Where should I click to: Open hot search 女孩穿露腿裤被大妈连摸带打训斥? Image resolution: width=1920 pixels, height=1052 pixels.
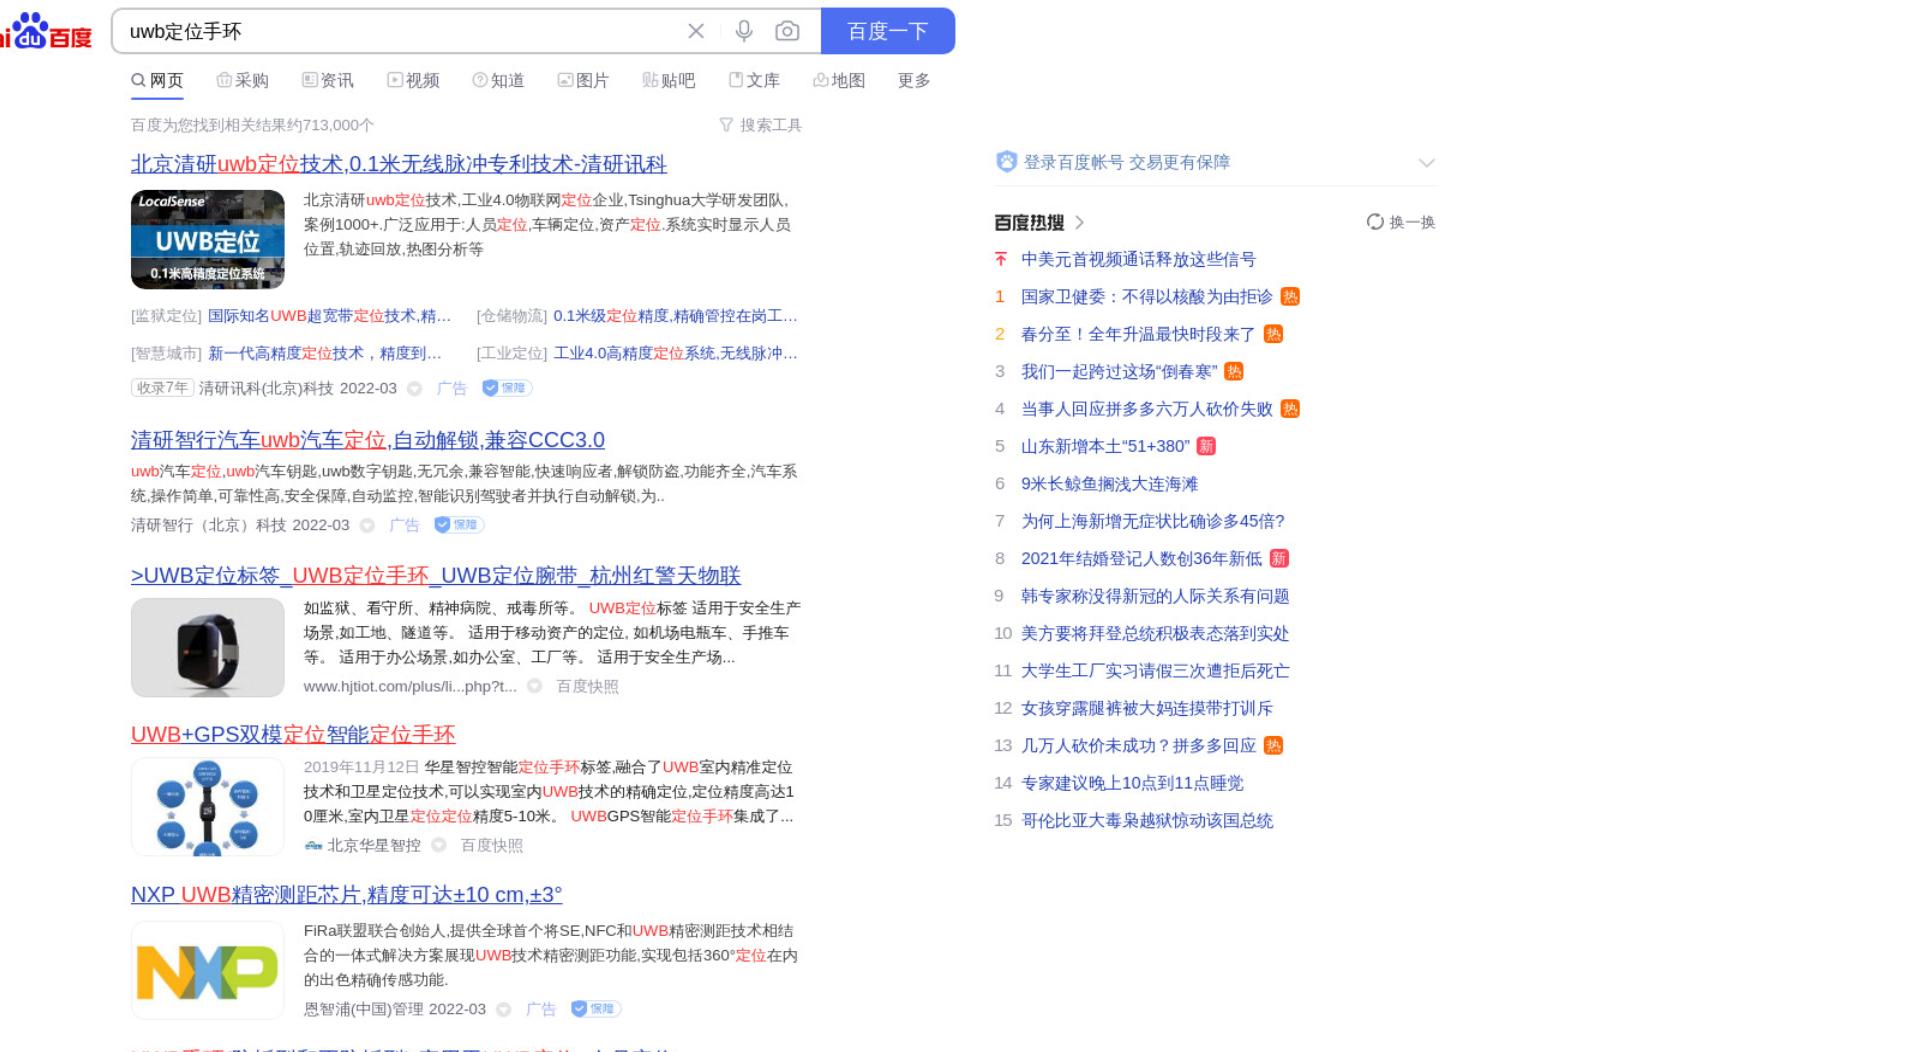click(x=1146, y=708)
